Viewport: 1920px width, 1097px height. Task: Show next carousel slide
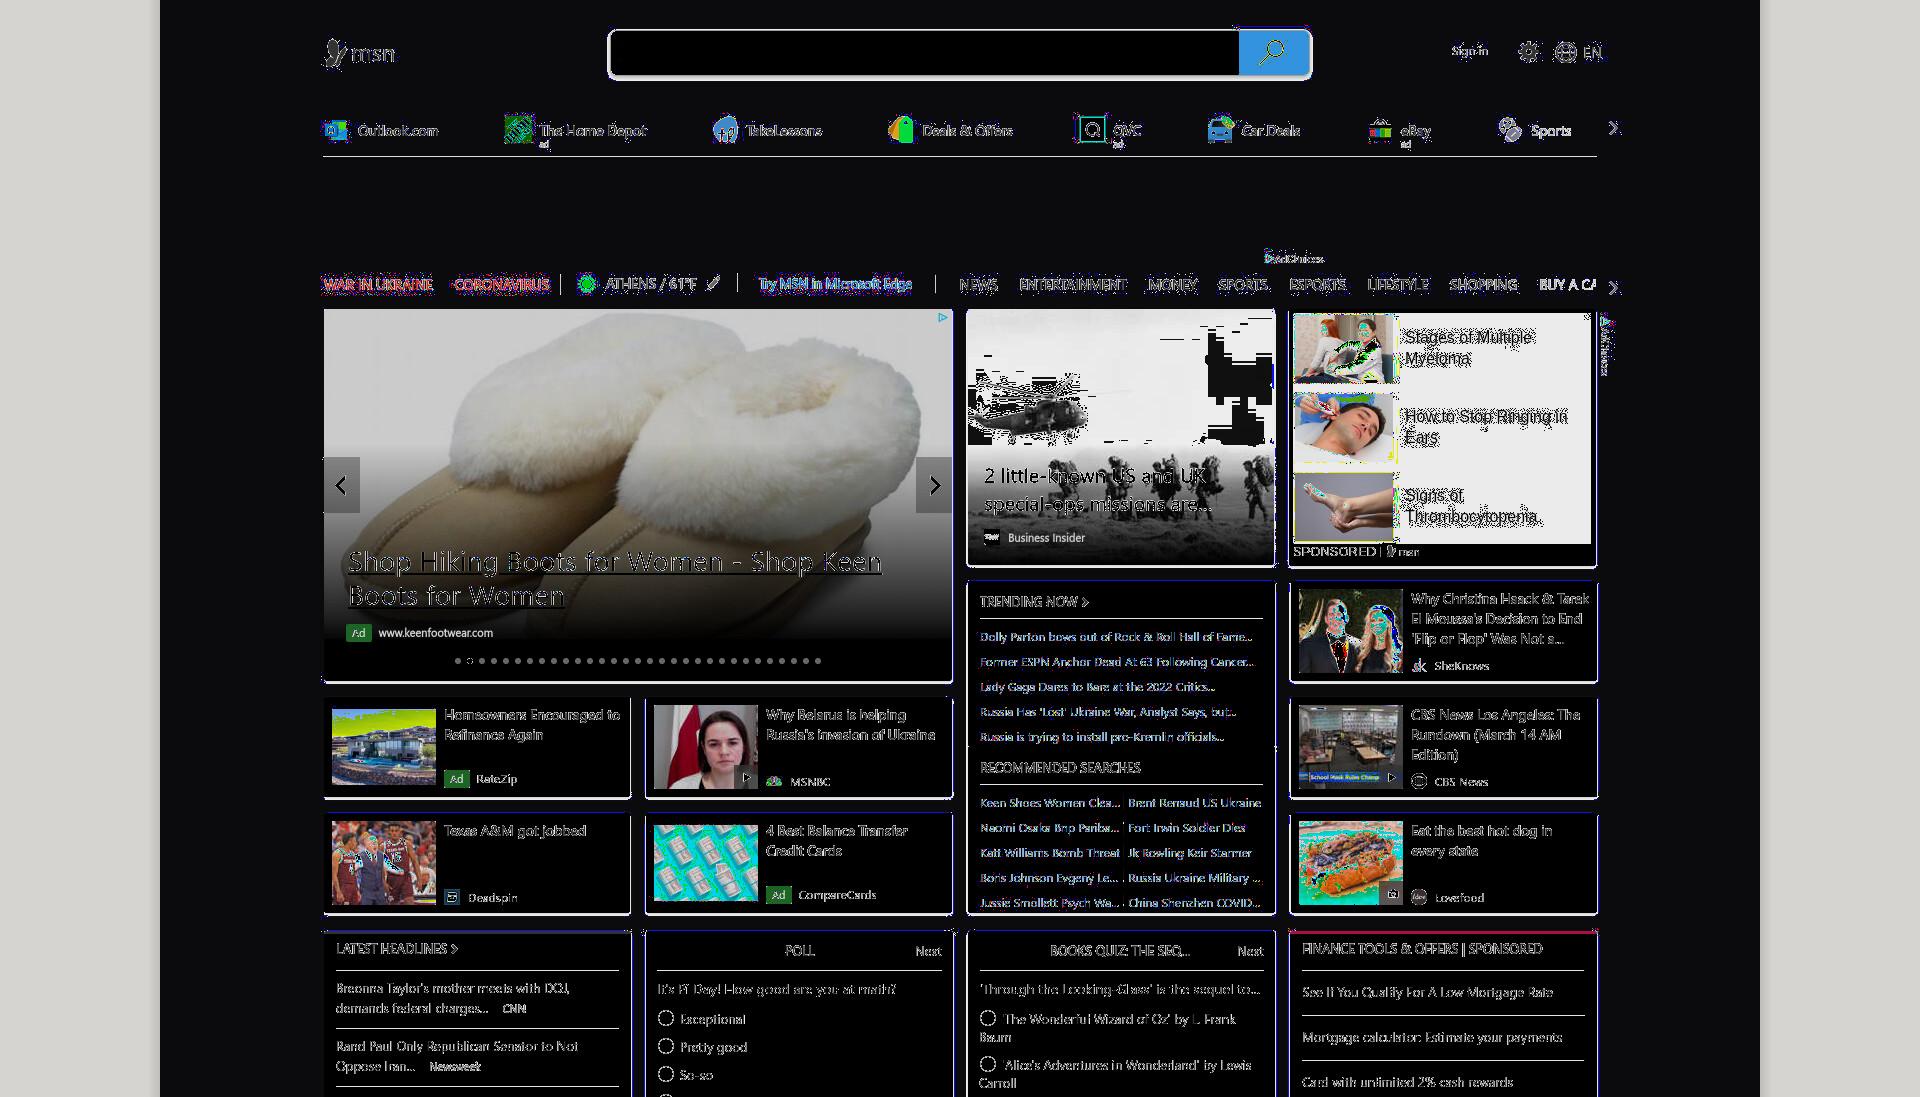tap(934, 485)
